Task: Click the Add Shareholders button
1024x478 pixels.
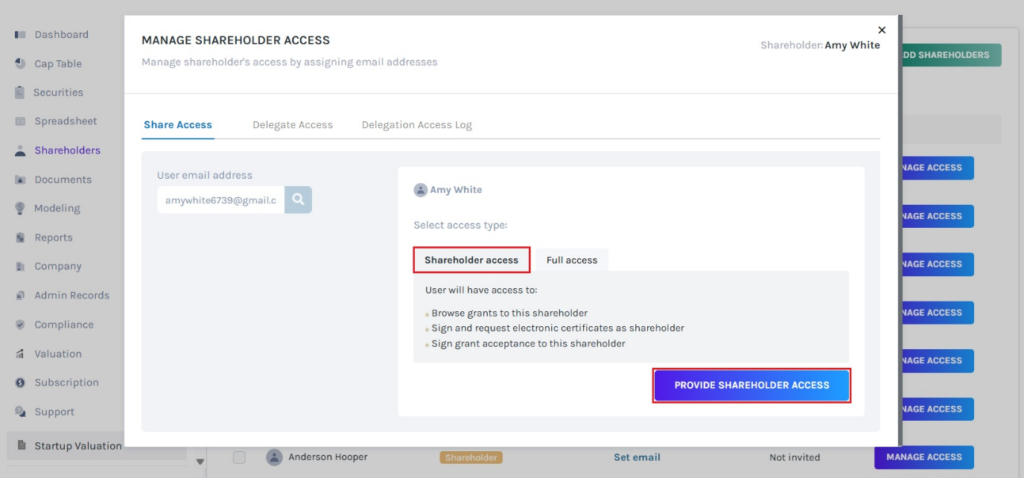Action: [950, 55]
